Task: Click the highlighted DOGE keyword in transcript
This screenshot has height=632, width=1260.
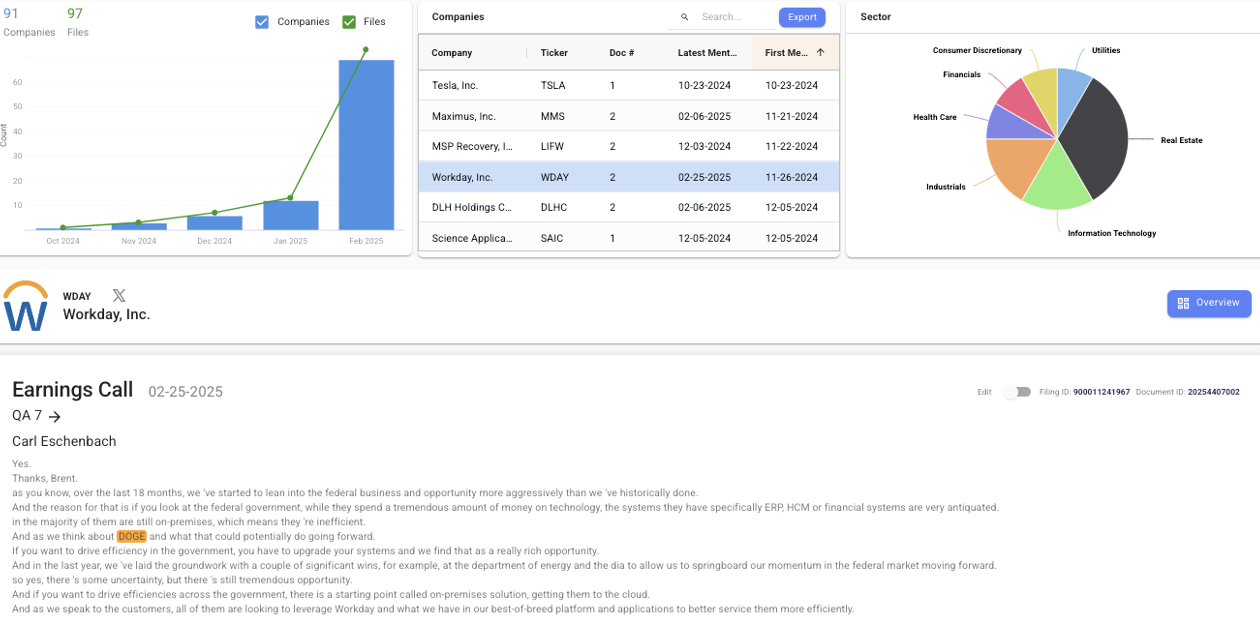Action: tap(131, 537)
